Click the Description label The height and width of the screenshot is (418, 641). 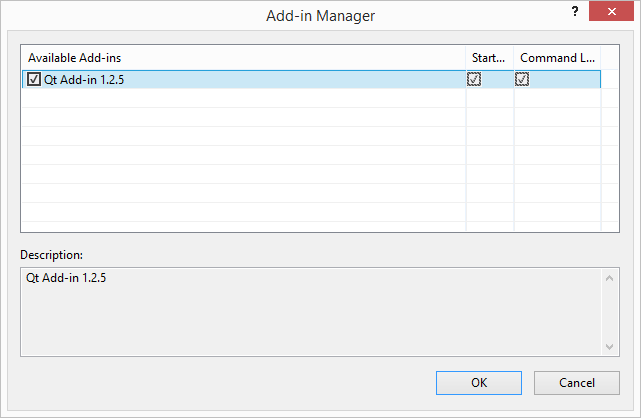(52, 255)
